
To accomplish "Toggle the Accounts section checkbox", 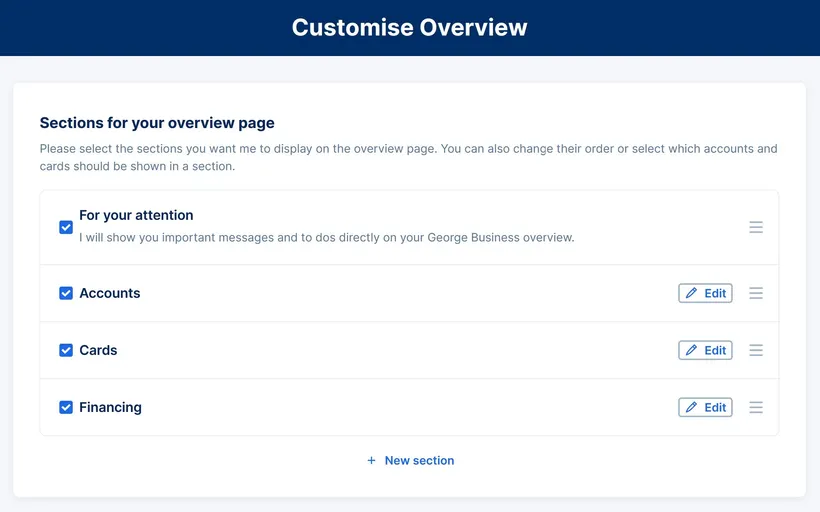I will point(66,293).
